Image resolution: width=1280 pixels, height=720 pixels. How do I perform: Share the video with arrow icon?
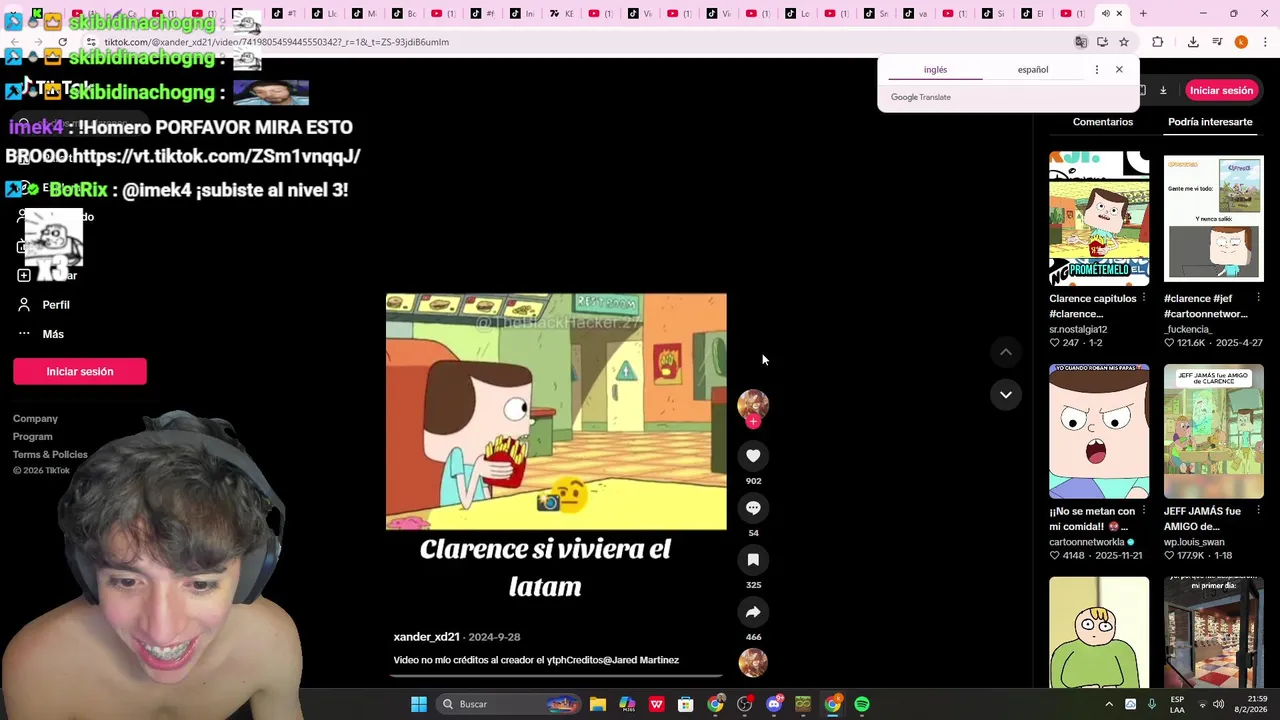click(x=753, y=612)
